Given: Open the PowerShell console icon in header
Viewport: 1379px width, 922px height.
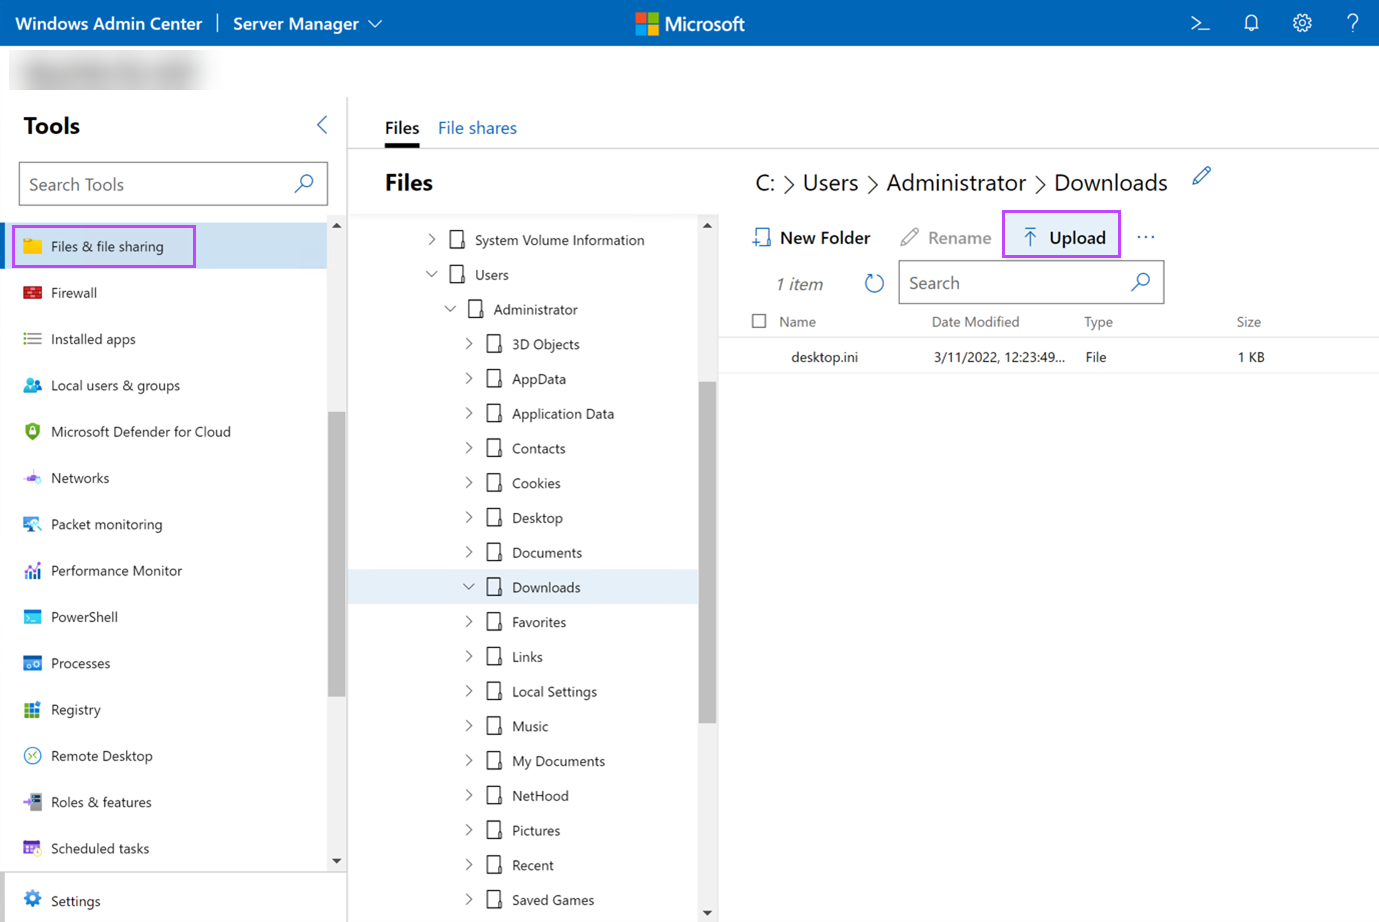Looking at the screenshot, I should (x=1200, y=23).
